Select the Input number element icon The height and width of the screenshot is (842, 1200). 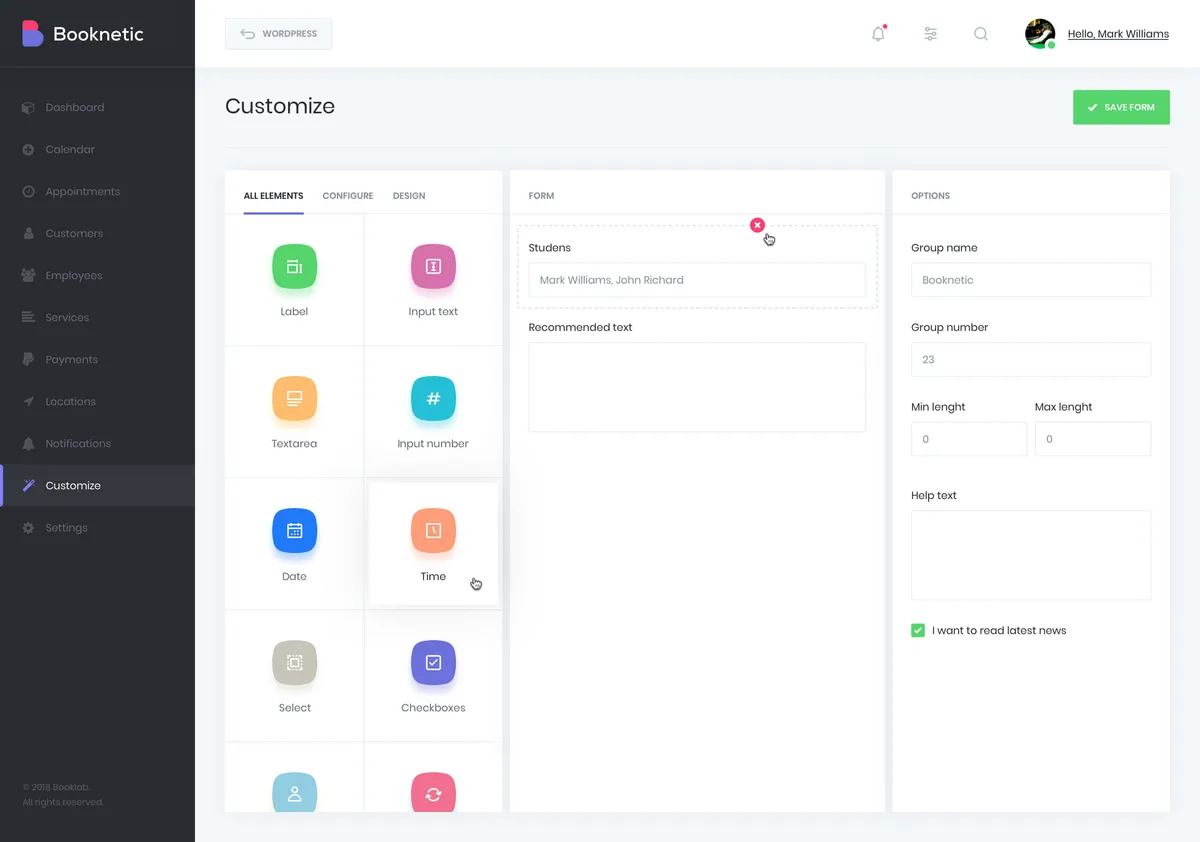pos(433,398)
